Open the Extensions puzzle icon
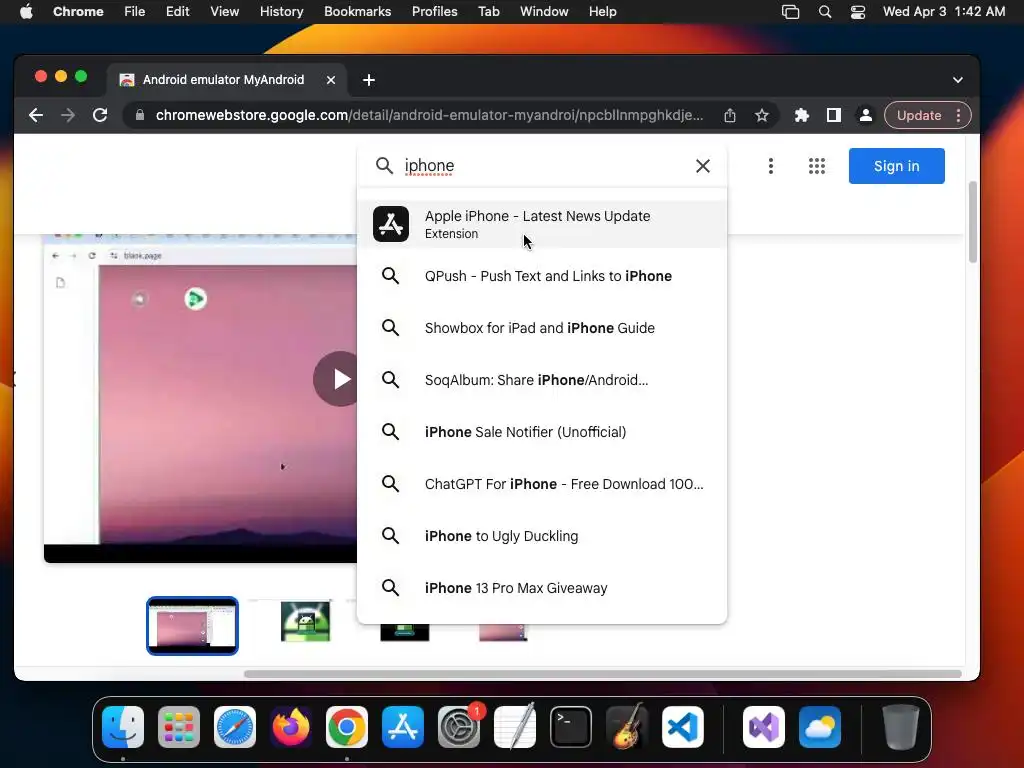Screen dimensions: 1024x768 click(x=801, y=116)
